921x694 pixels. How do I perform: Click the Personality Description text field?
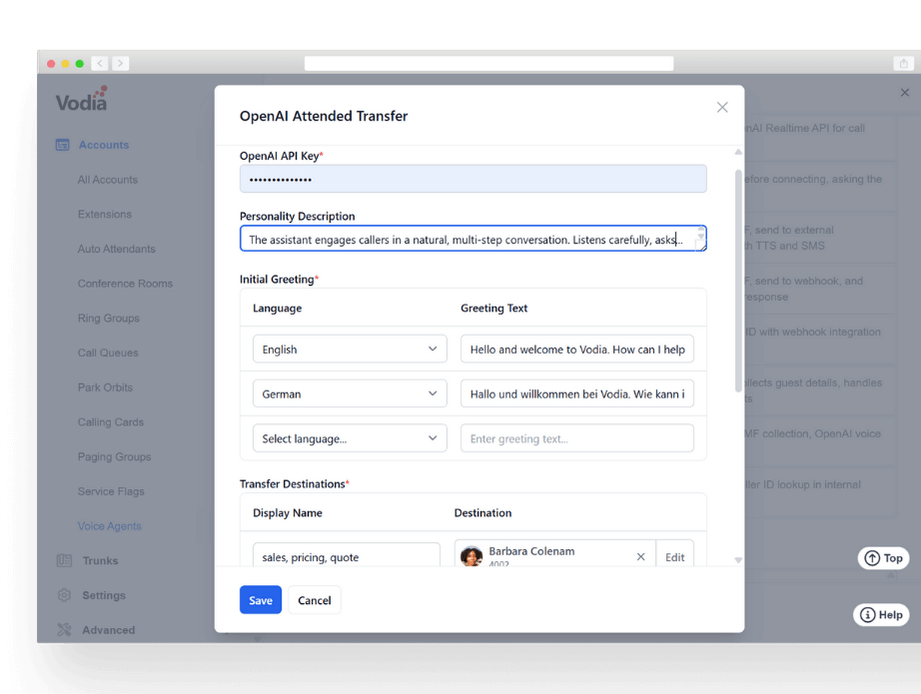click(x=472, y=238)
